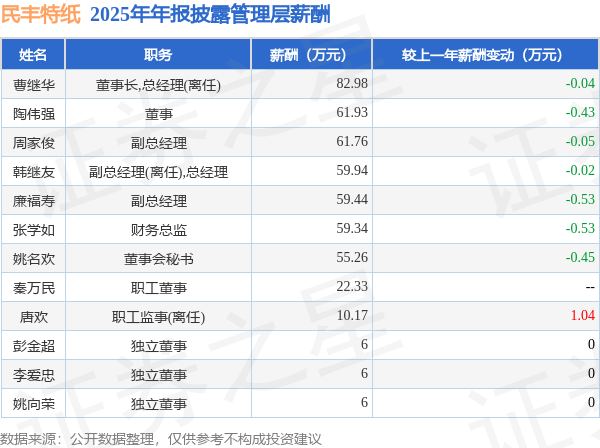This screenshot has width=600, height=448.
Task: Select 秦万民's salary 22.33
Action: 352,286
